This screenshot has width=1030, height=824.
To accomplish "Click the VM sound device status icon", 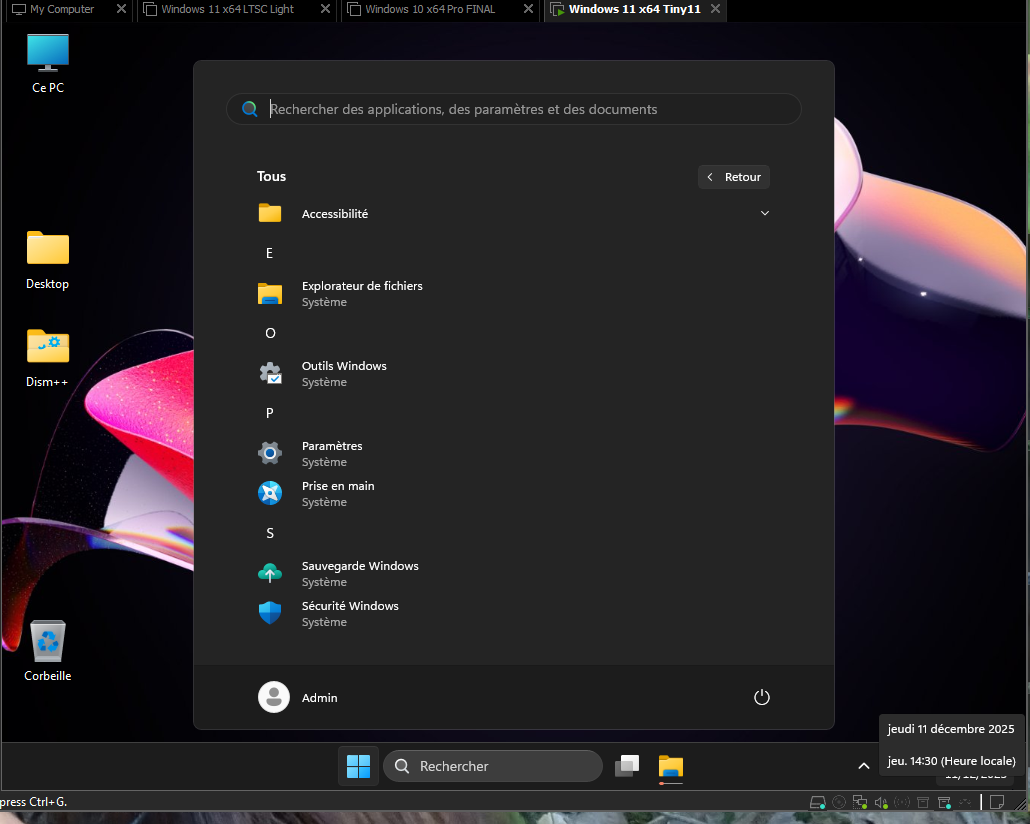I will (881, 802).
